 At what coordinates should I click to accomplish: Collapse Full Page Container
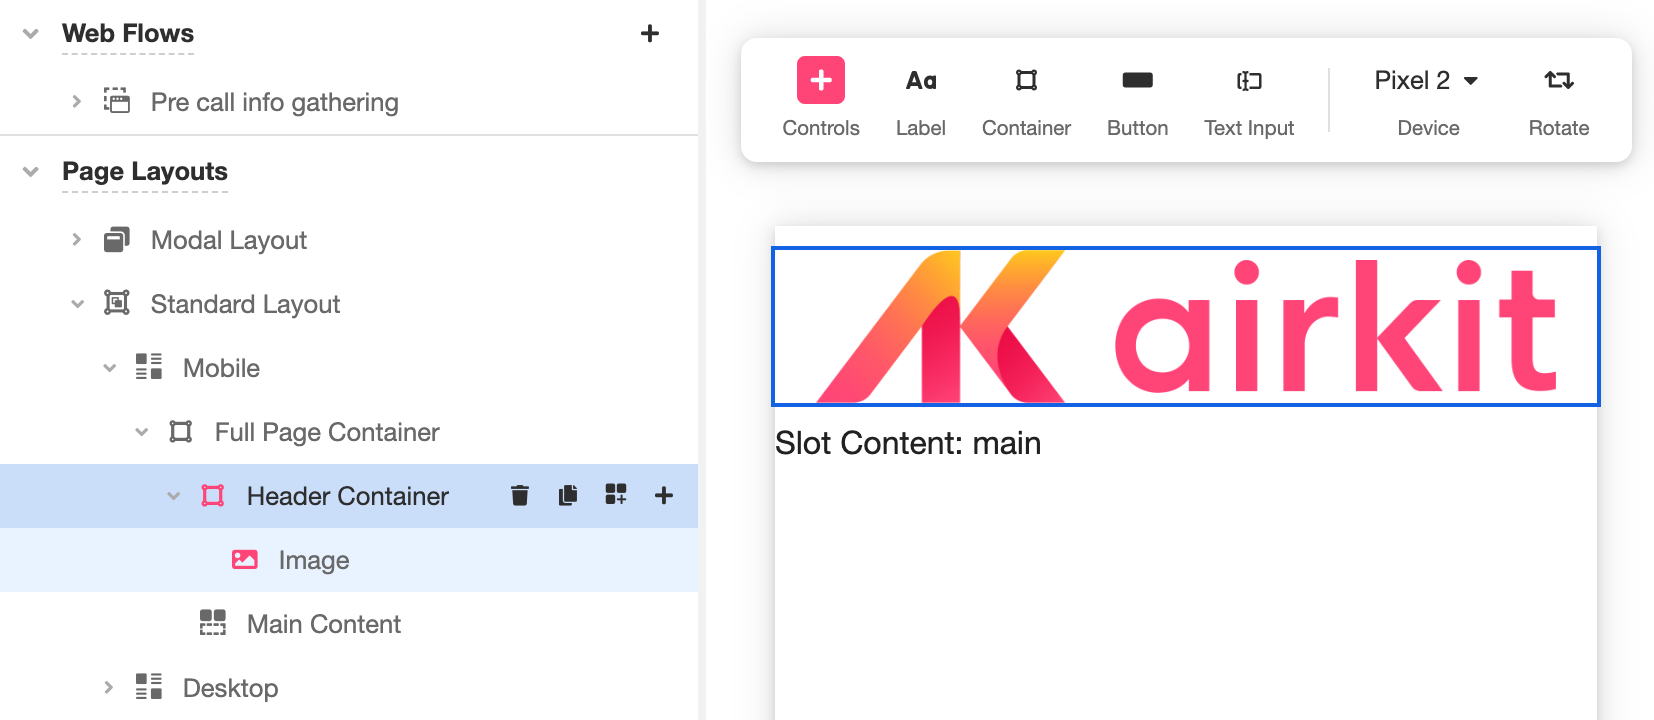click(x=141, y=432)
